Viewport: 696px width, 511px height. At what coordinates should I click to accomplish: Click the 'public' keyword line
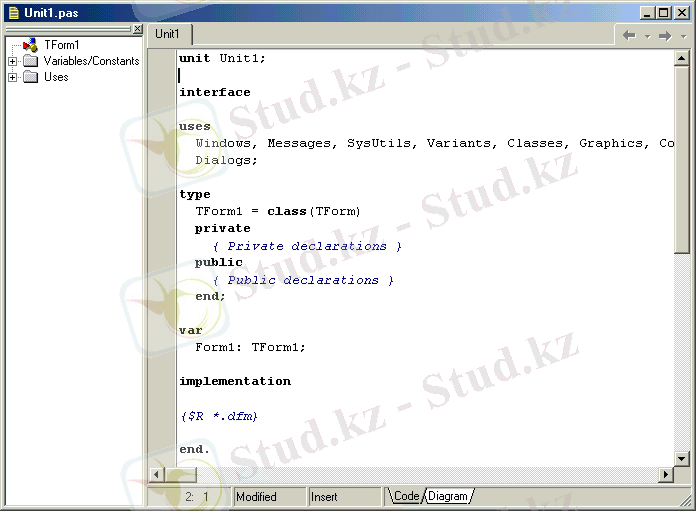pyautogui.click(x=219, y=262)
